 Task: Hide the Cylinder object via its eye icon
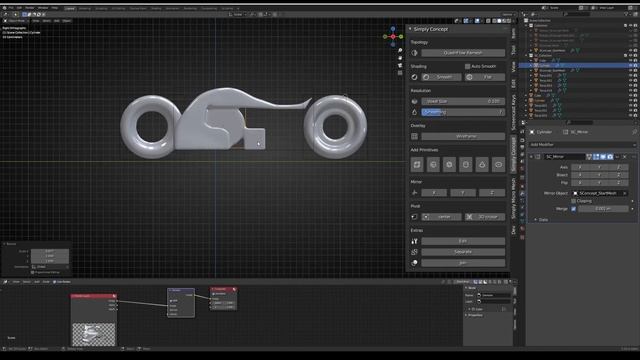pyautogui.click(x=631, y=65)
